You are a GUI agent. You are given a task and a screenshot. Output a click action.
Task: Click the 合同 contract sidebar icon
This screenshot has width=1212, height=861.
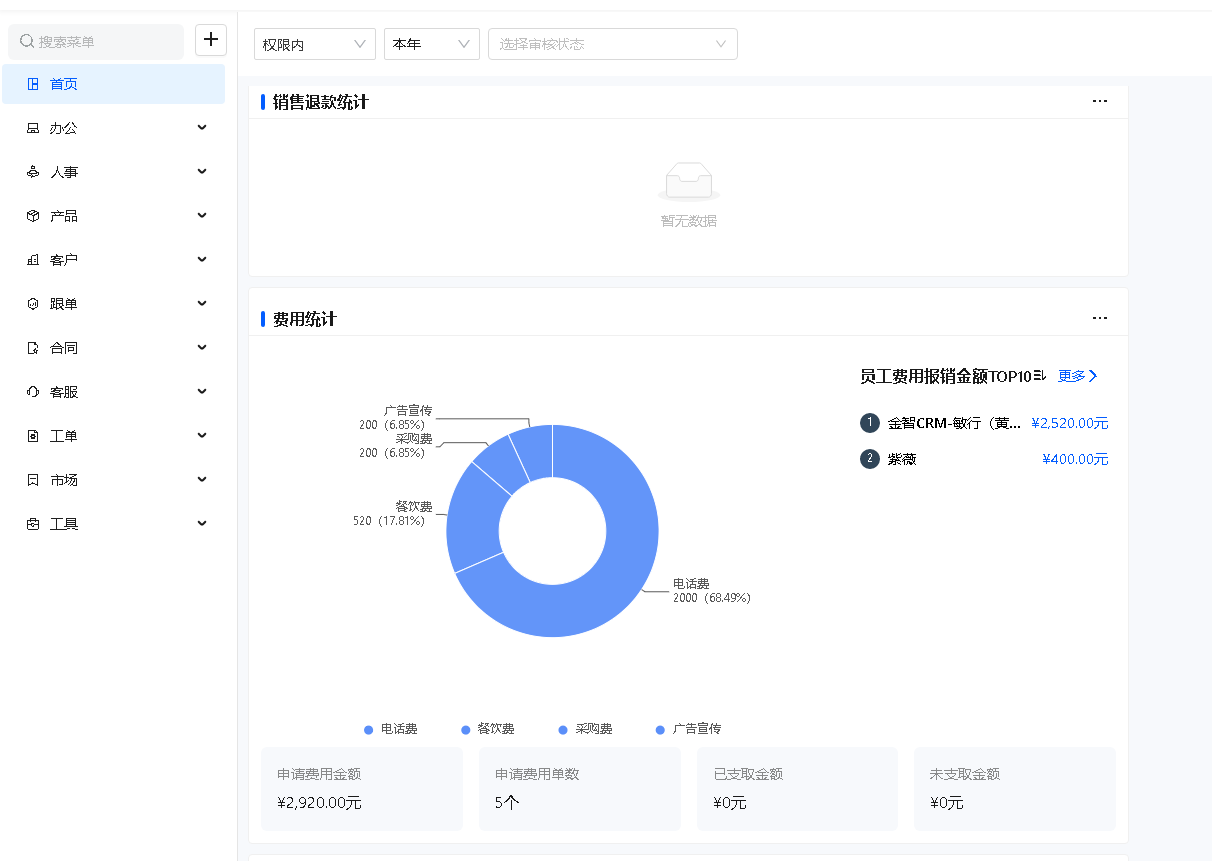33,348
